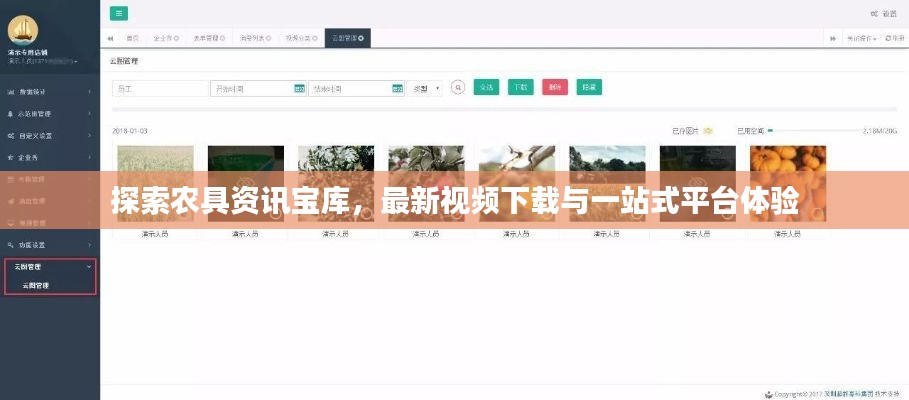Open the 类型 type dropdown
Image resolution: width=909 pixels, height=400 pixels.
[425, 88]
